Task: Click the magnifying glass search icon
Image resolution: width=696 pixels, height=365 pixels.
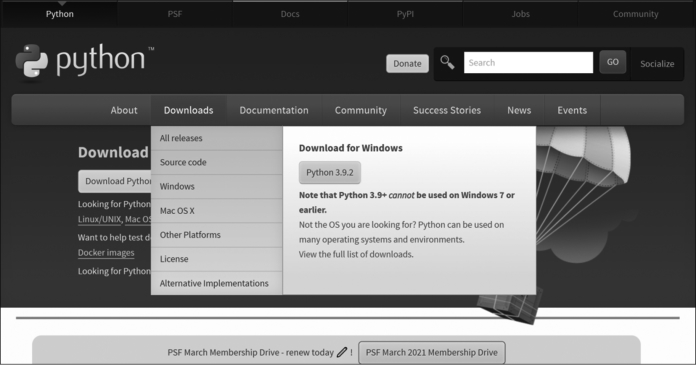Action: tap(447, 63)
